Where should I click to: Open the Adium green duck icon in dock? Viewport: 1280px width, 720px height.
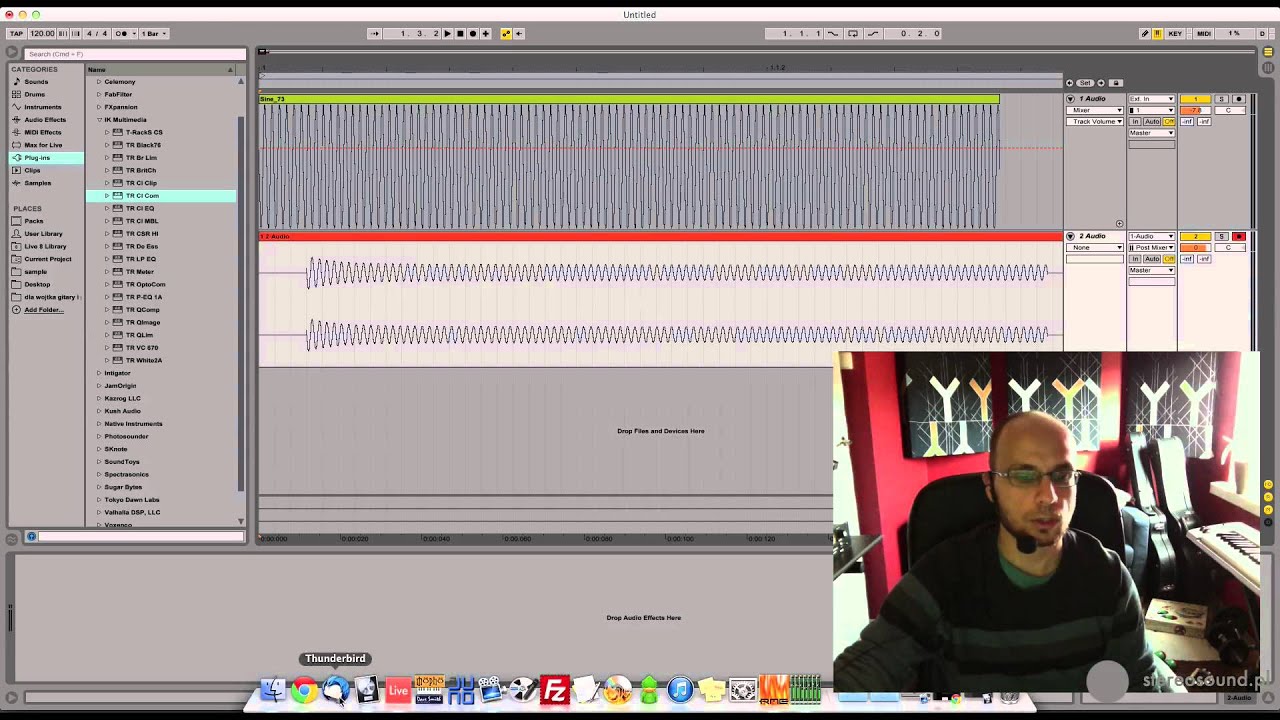(x=649, y=690)
